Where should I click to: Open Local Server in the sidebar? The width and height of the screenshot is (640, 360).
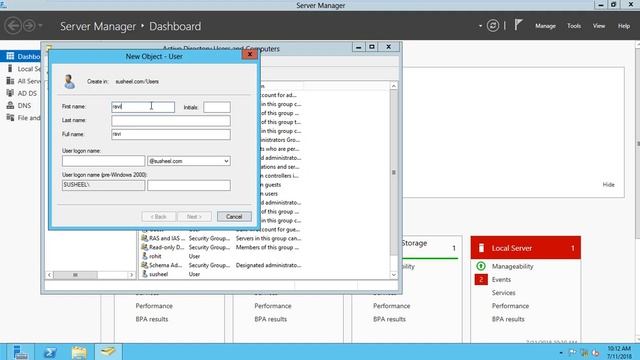[23, 69]
